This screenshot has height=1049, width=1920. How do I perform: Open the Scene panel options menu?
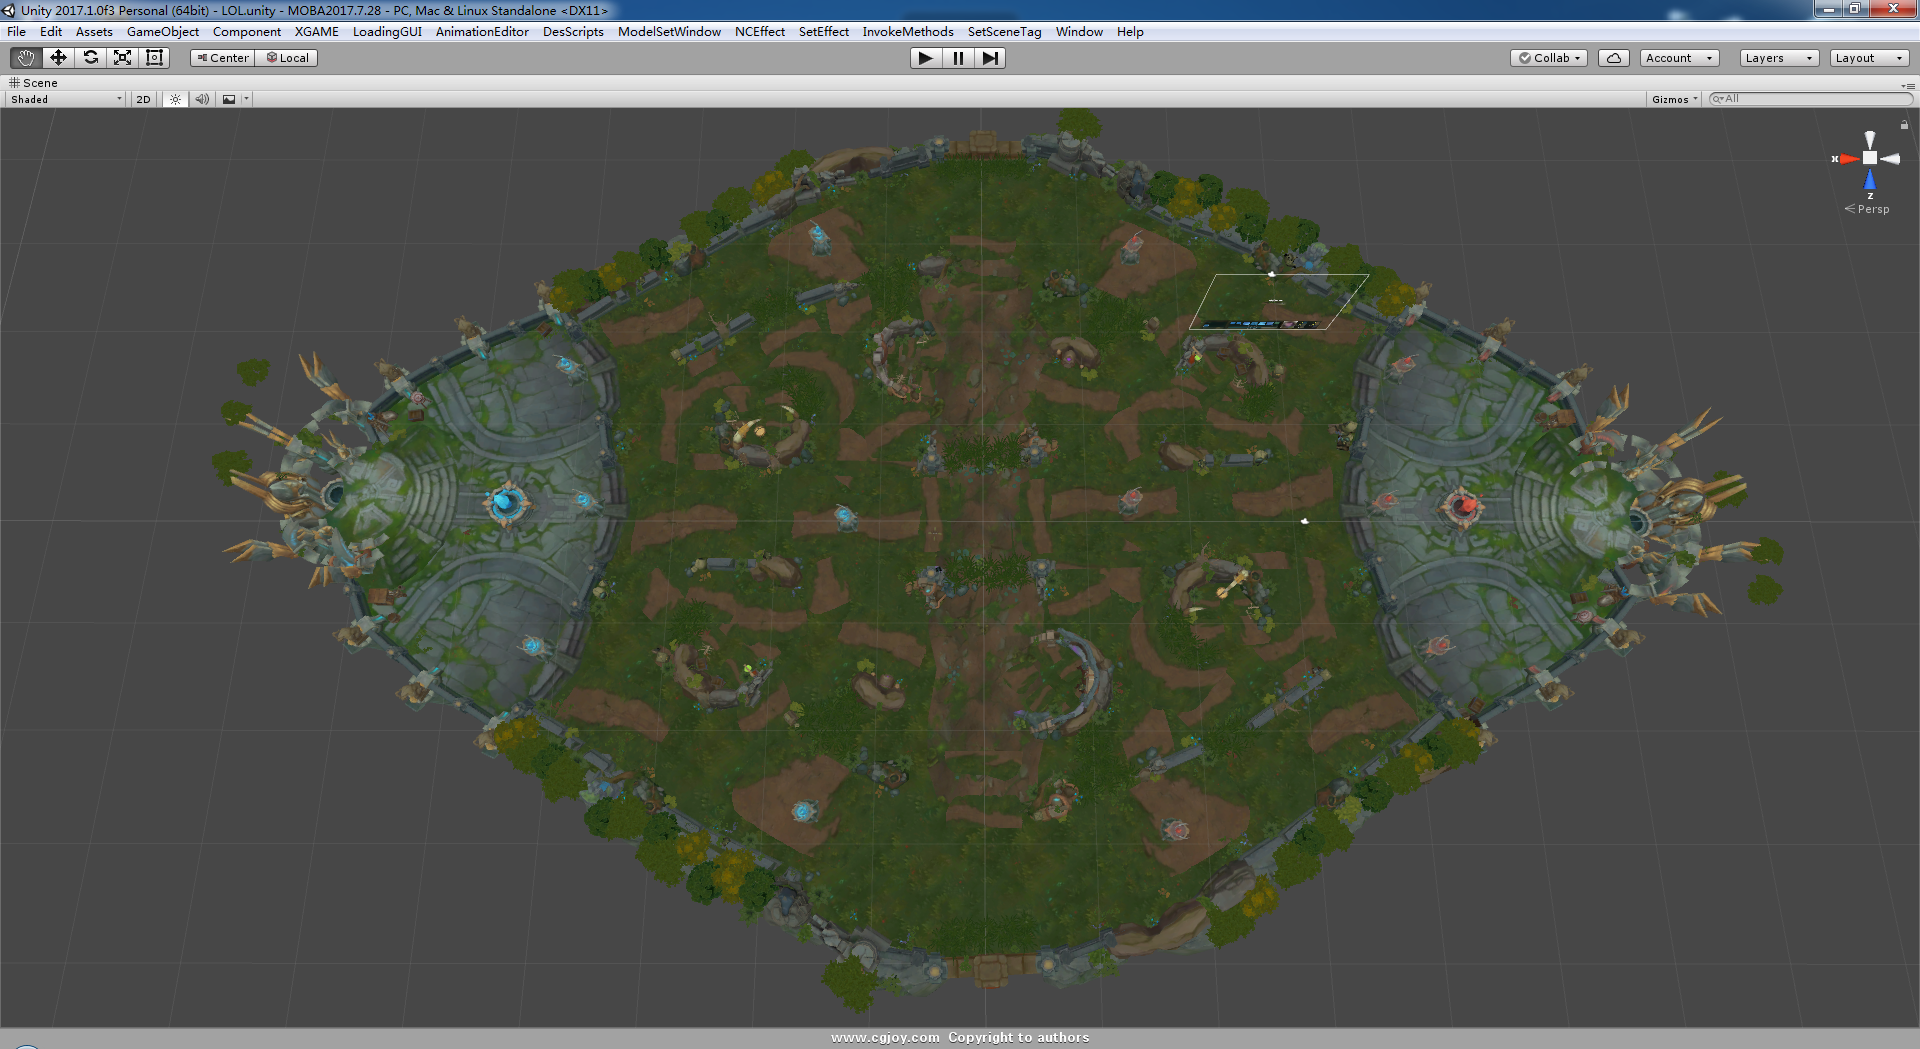(1908, 86)
